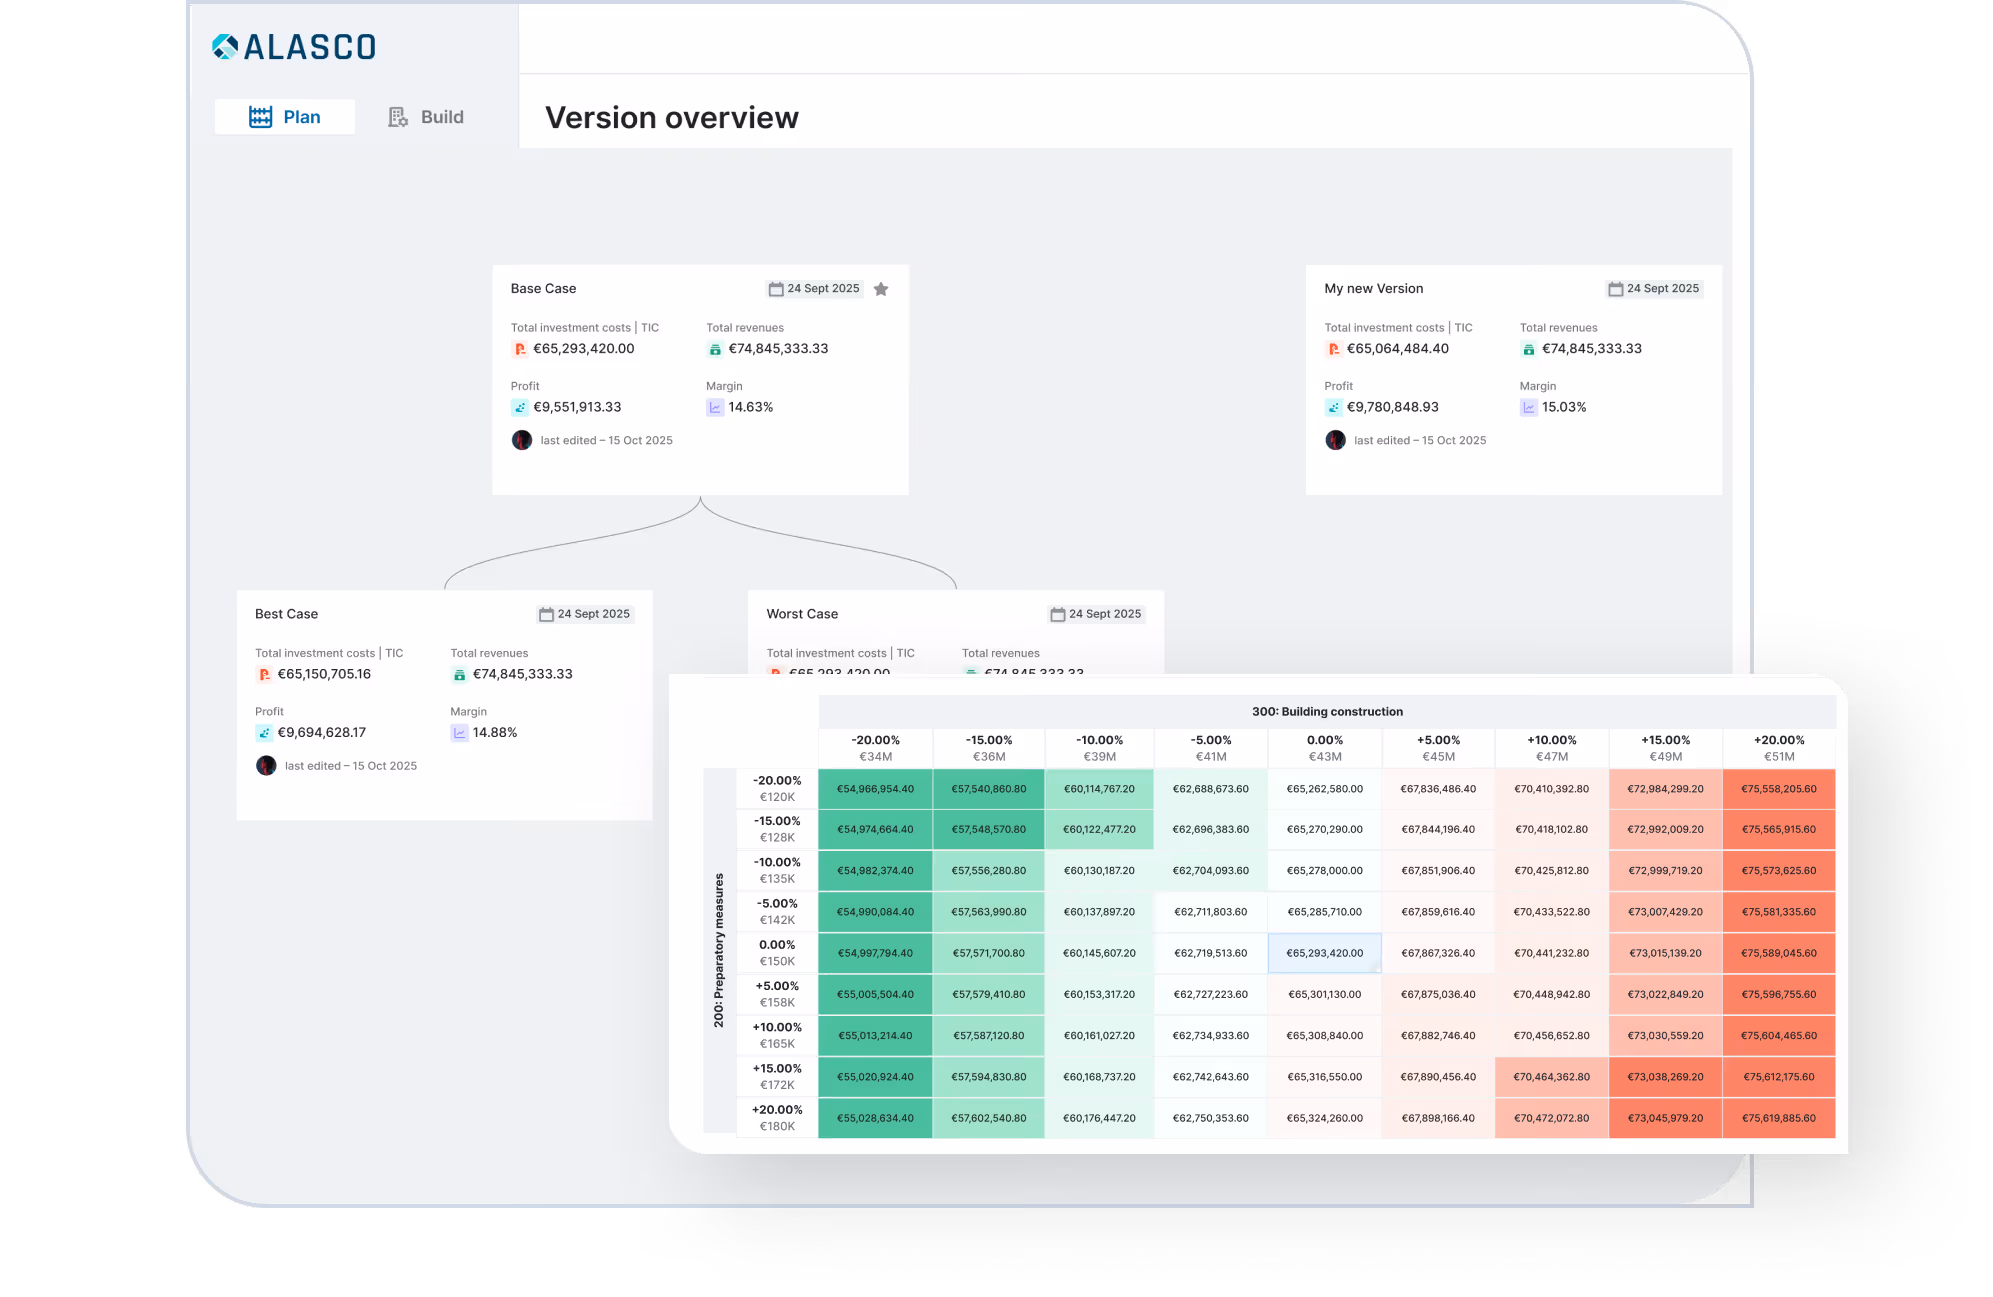Toggle the Base Case favorite star
Image resolution: width=1993 pixels, height=1297 pixels.
pos(881,289)
